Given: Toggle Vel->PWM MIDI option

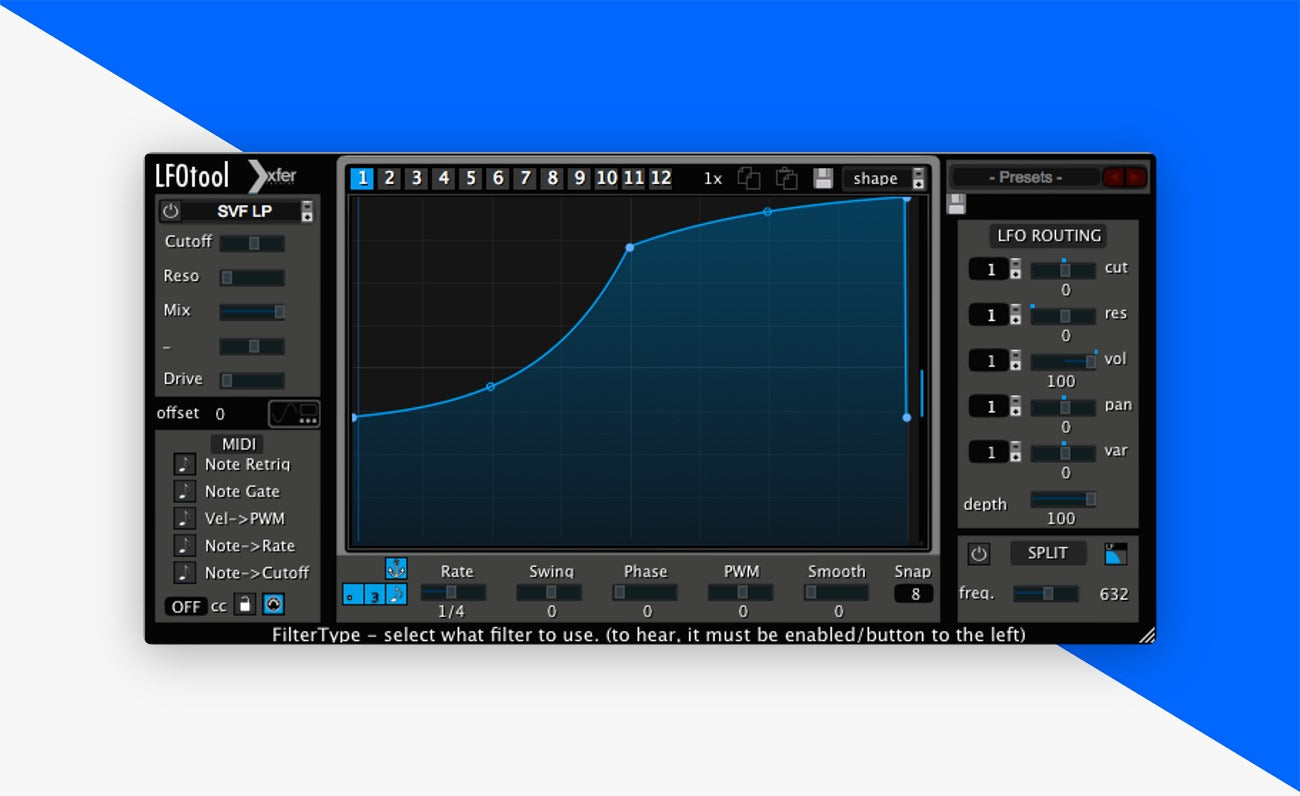Looking at the screenshot, I should tap(185, 518).
